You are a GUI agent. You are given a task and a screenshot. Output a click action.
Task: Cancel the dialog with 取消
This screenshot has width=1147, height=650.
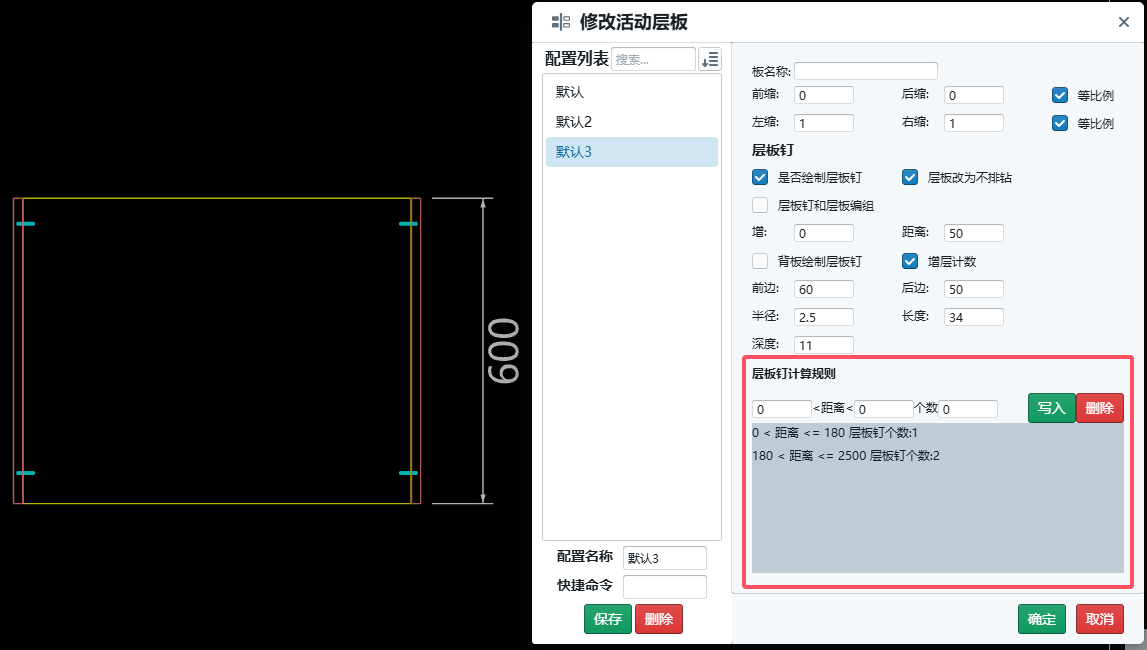click(1100, 619)
